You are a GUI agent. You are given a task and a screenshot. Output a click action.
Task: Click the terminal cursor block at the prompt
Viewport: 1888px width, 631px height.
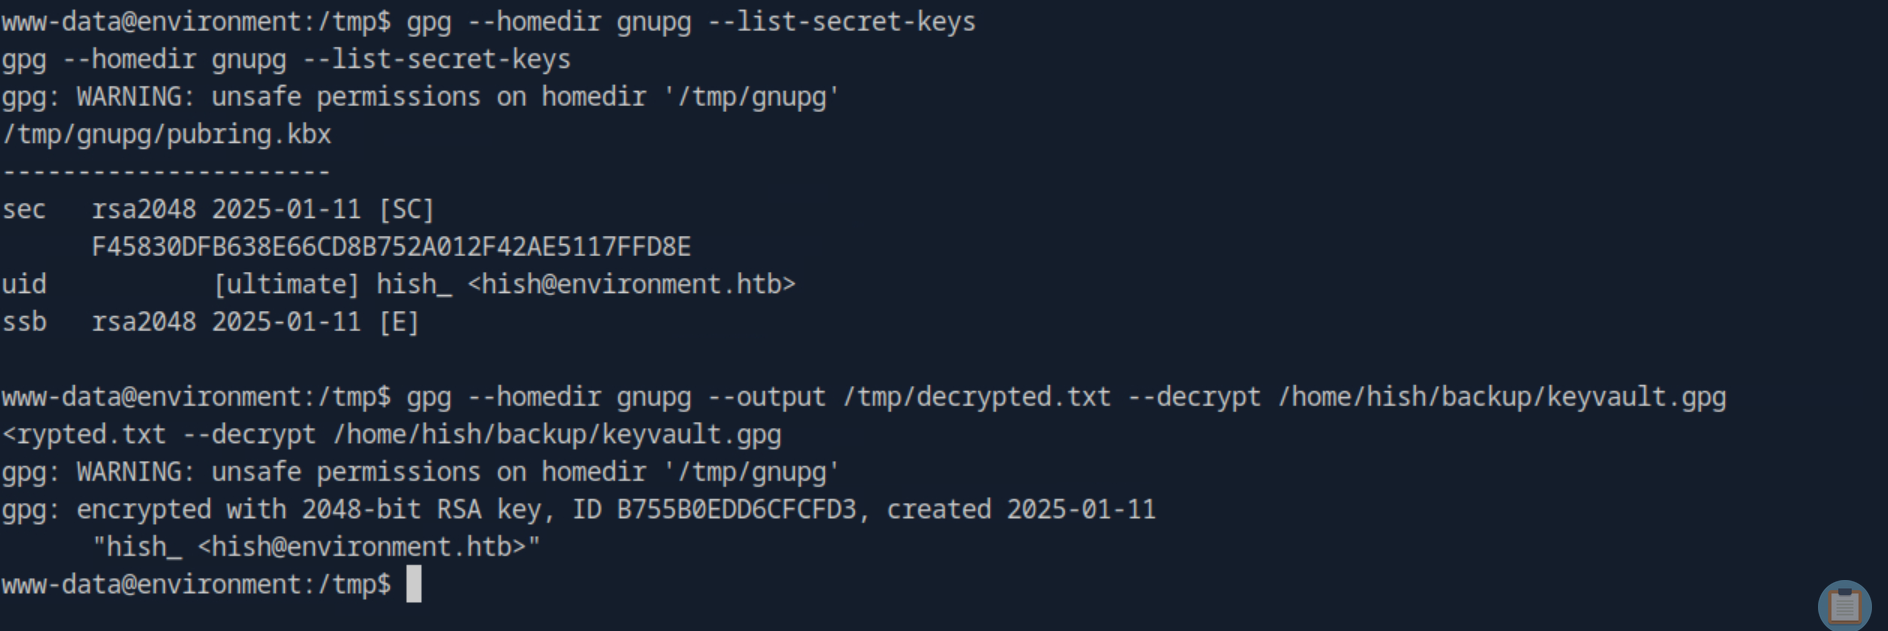[x=414, y=584]
